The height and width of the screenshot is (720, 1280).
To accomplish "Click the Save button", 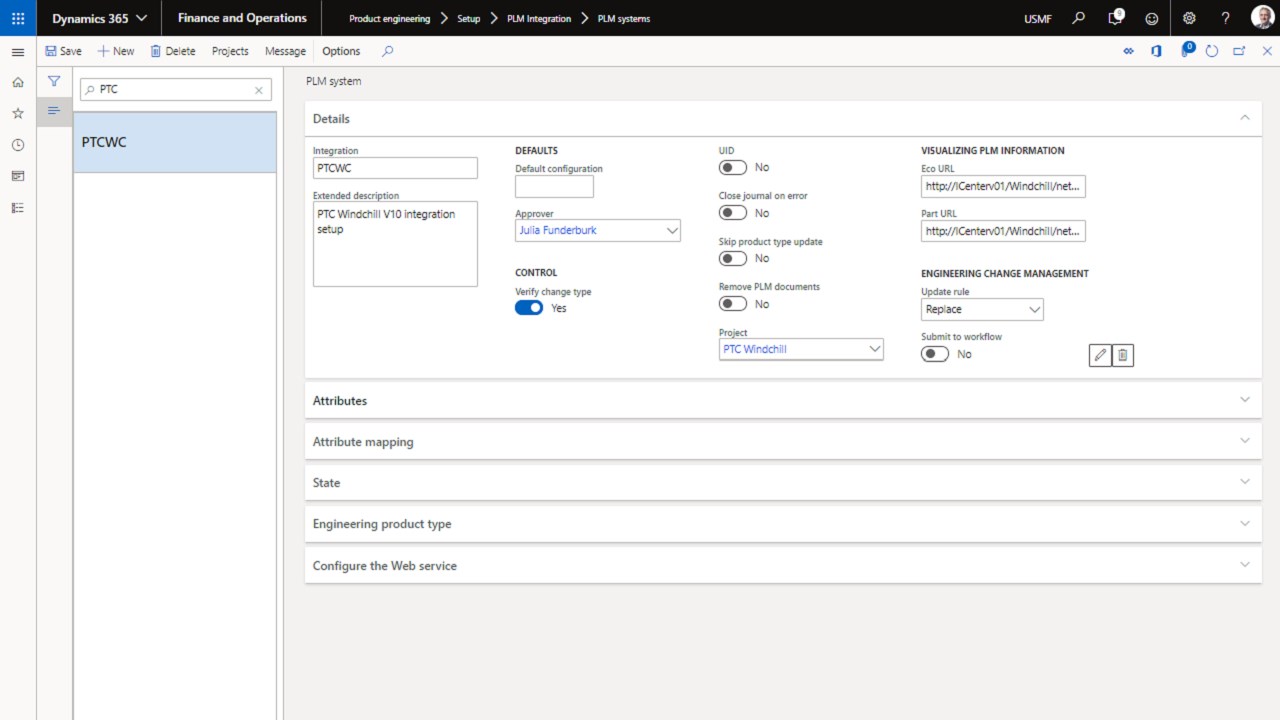I will (x=63, y=51).
